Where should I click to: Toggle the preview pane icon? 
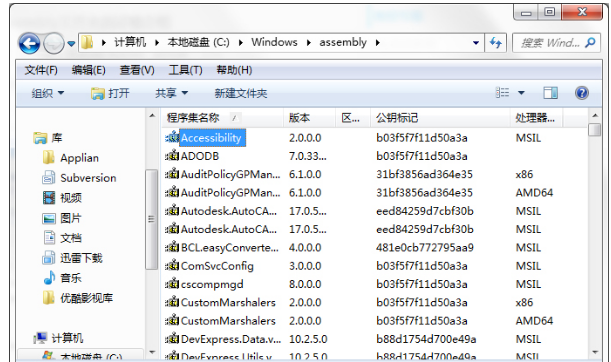click(550, 93)
